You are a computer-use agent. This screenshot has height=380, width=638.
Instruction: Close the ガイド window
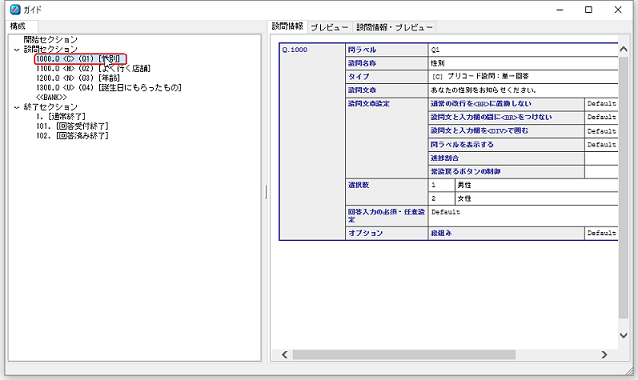pyautogui.click(x=618, y=9)
